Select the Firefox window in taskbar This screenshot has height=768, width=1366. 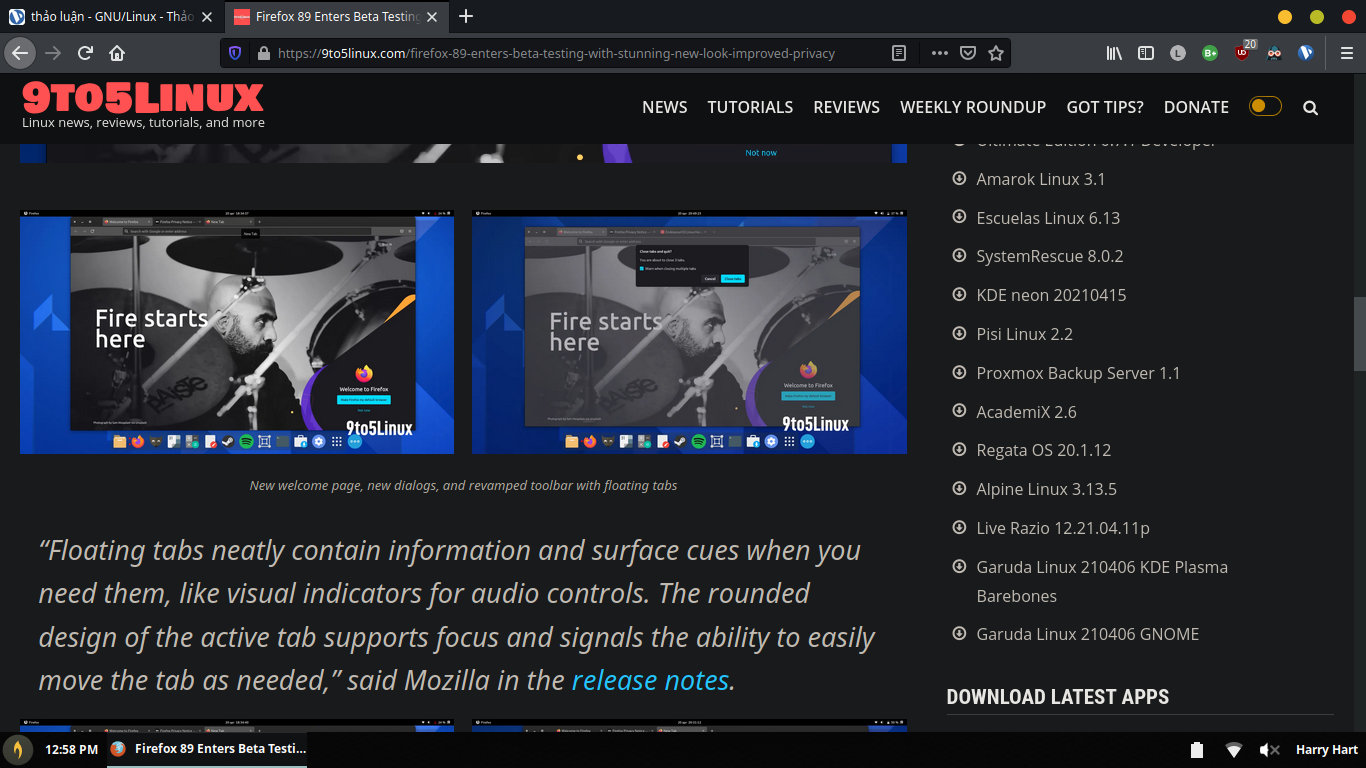coord(208,749)
